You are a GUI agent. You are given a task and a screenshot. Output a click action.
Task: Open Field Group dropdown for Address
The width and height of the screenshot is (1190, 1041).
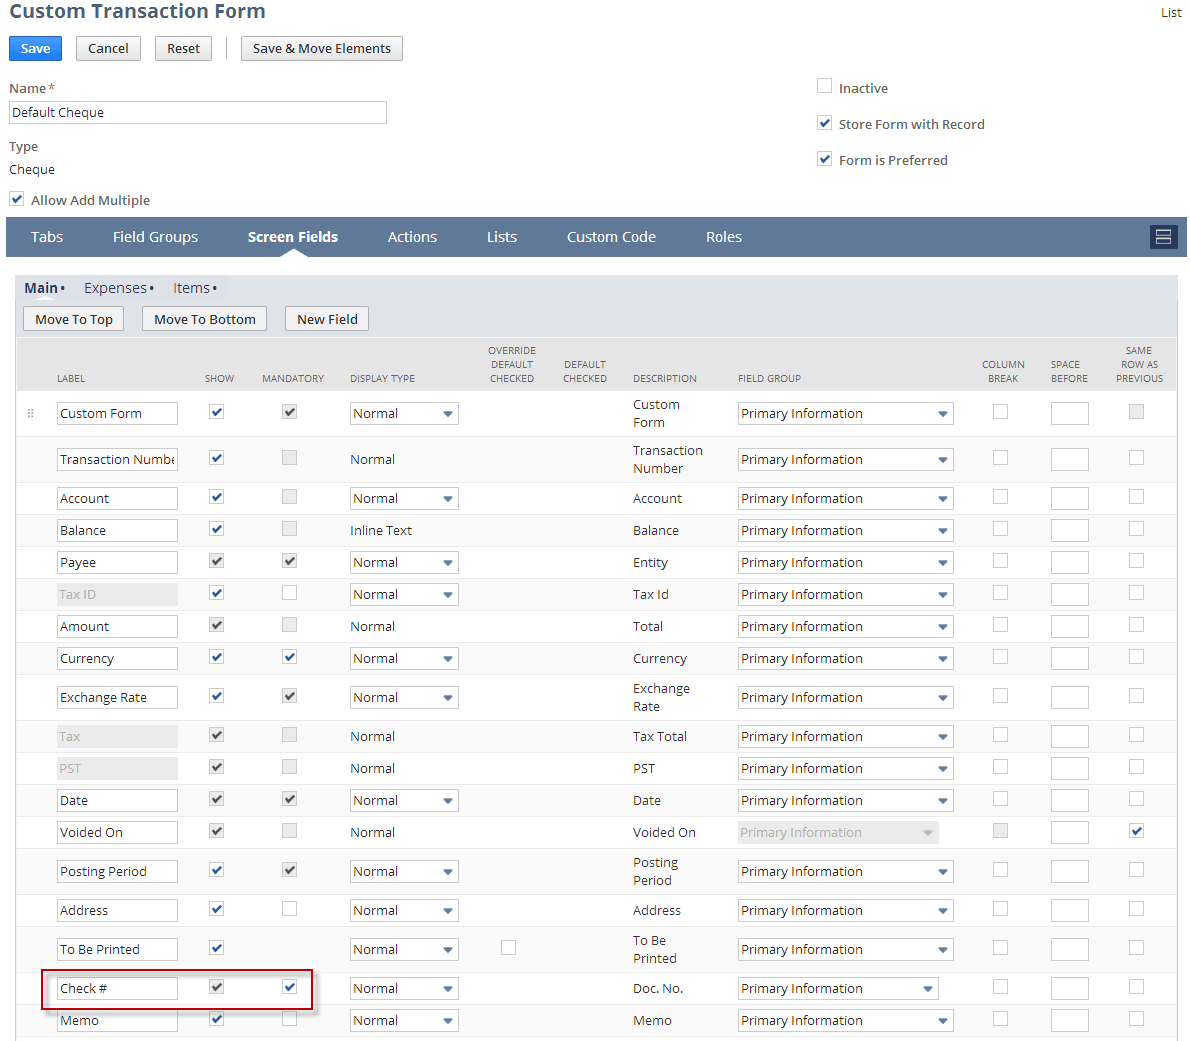[845, 910]
